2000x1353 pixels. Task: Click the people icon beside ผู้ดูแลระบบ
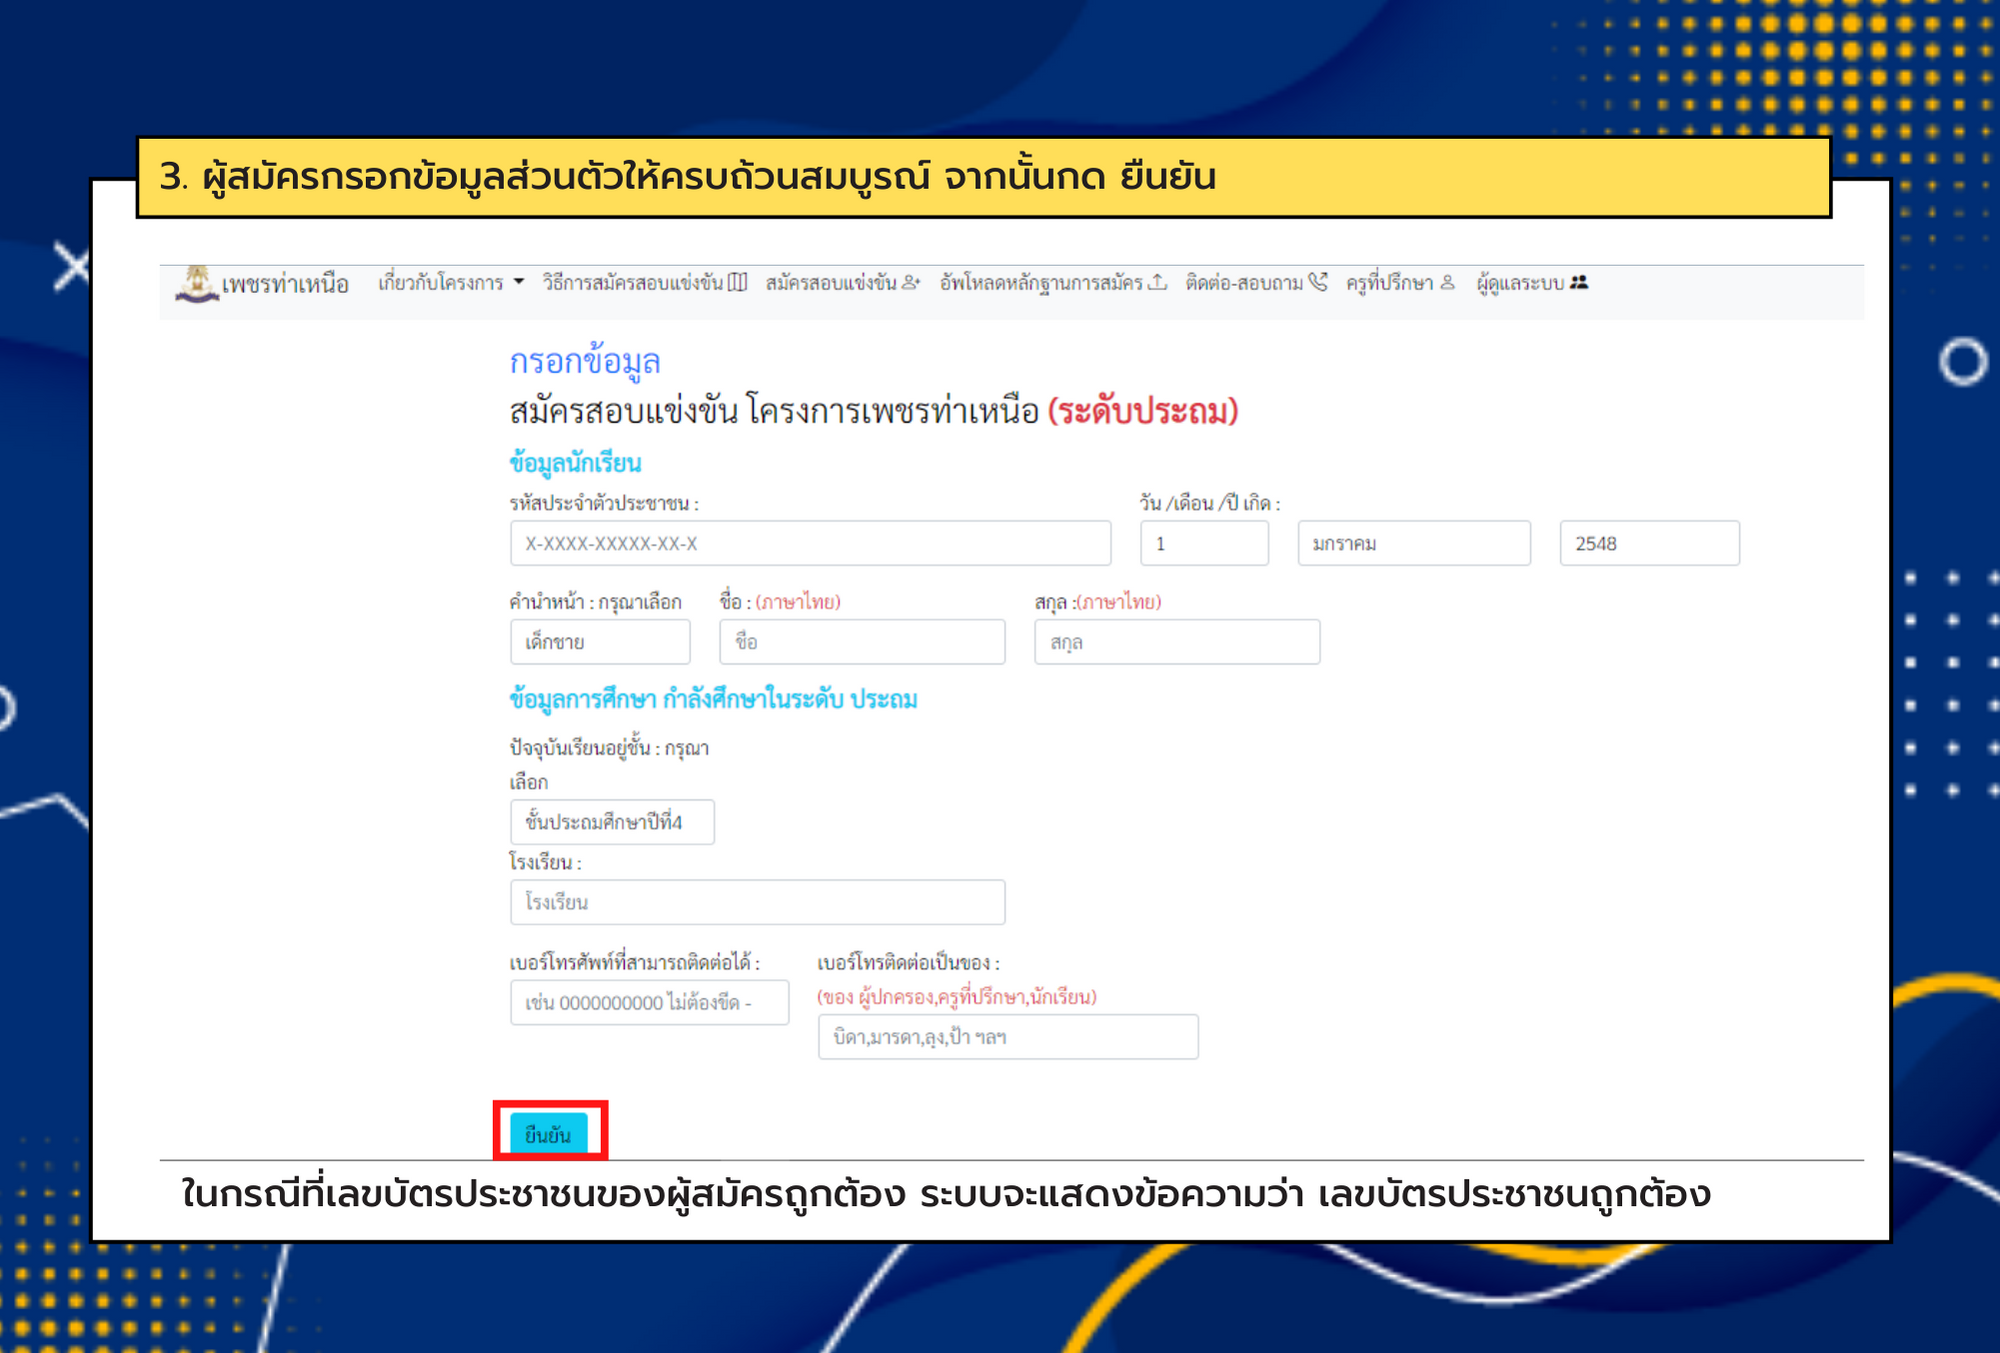coord(1579,283)
